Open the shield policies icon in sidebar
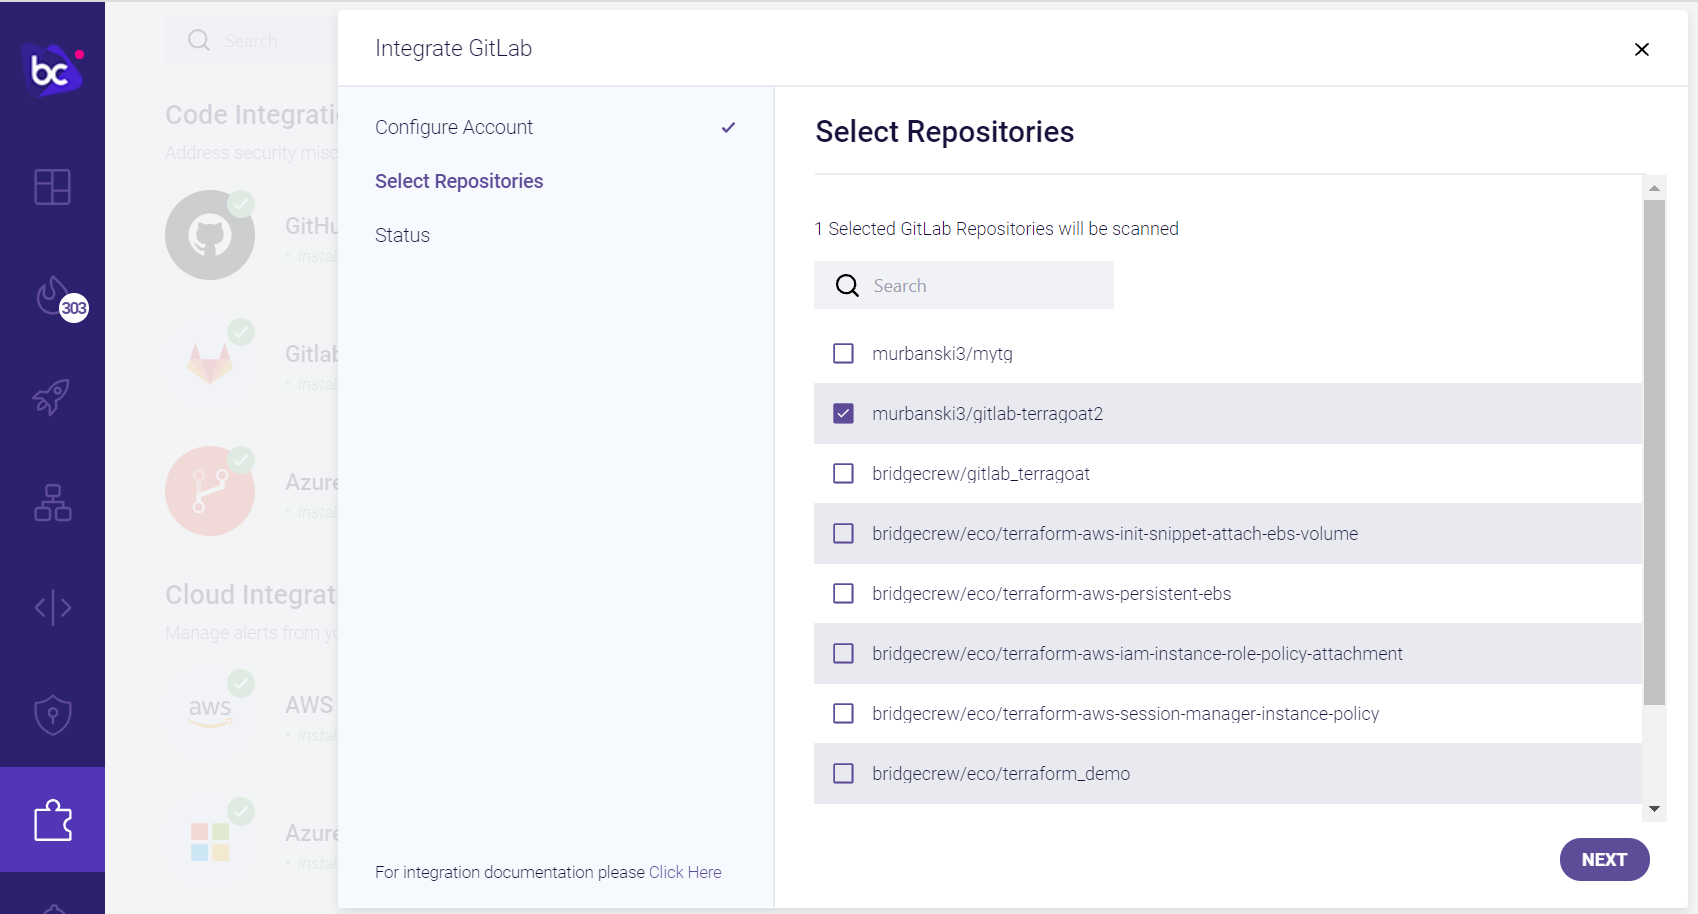1698x914 pixels. 53,714
